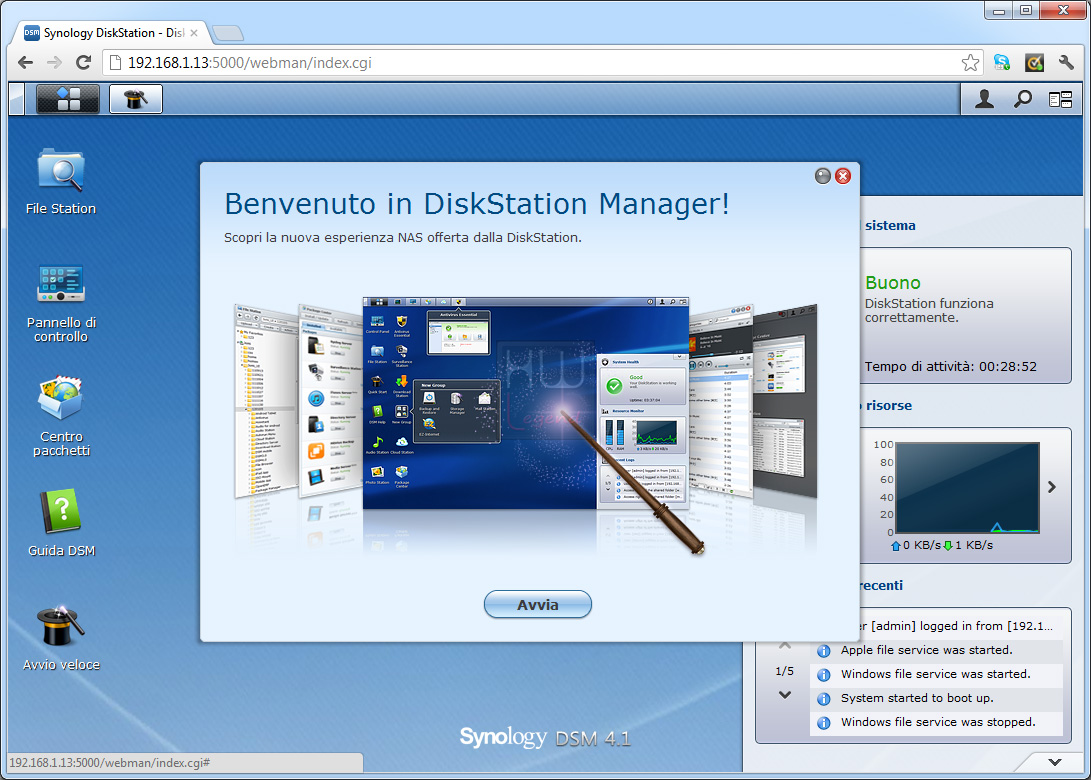Select 'Windows file service was stopped.' log entry
1091x780 pixels.
[938, 722]
